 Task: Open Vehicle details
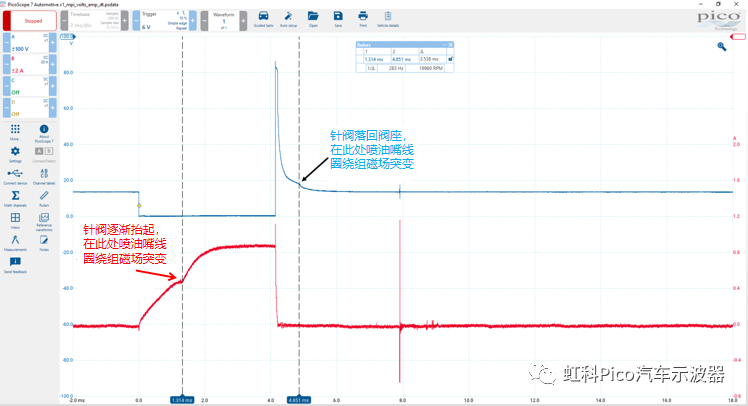click(388, 19)
